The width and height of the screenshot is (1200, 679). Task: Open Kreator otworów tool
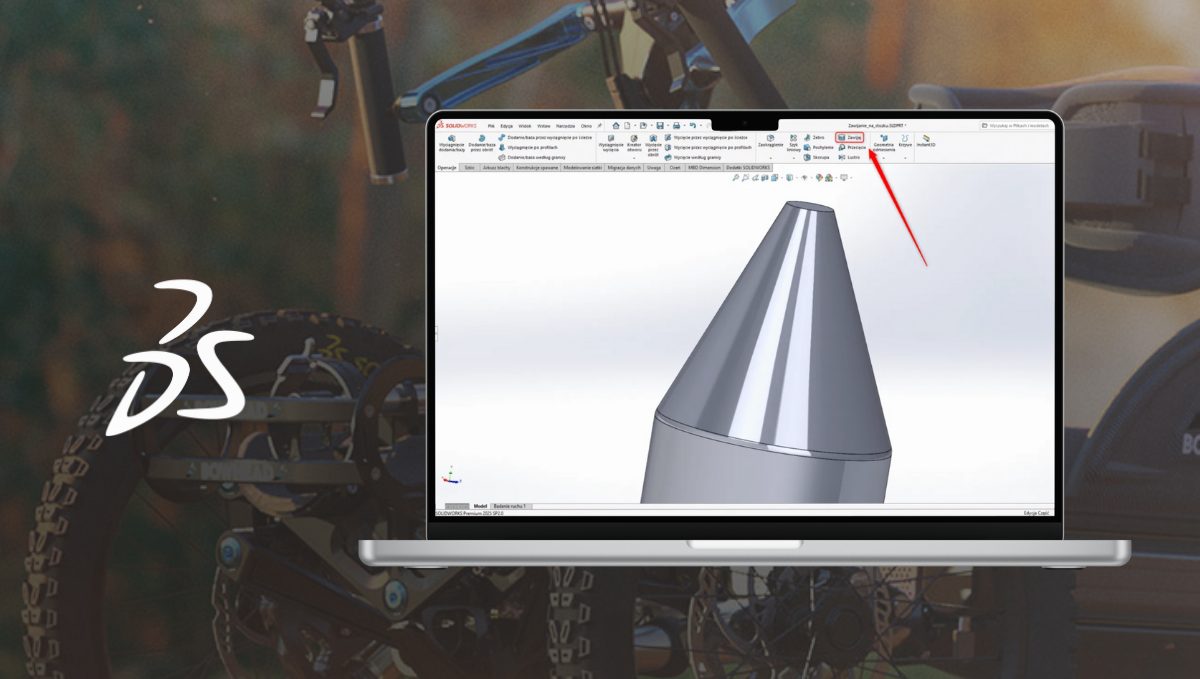634,143
